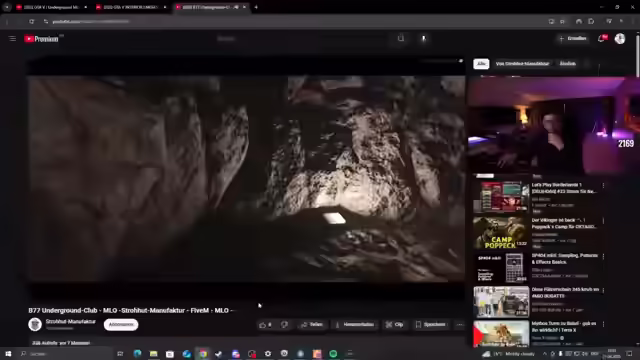The image size is (640, 360).
Task: Open options for Camp Poppeck video suggestion
Action: point(603,221)
